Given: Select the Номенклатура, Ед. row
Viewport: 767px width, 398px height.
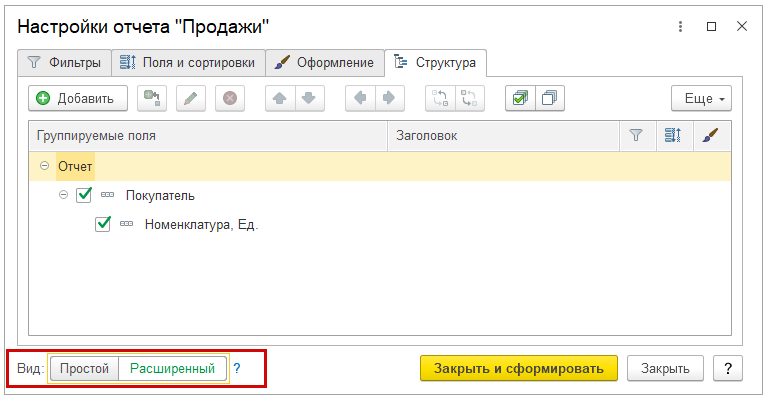Looking at the screenshot, I should click(x=380, y=224).
